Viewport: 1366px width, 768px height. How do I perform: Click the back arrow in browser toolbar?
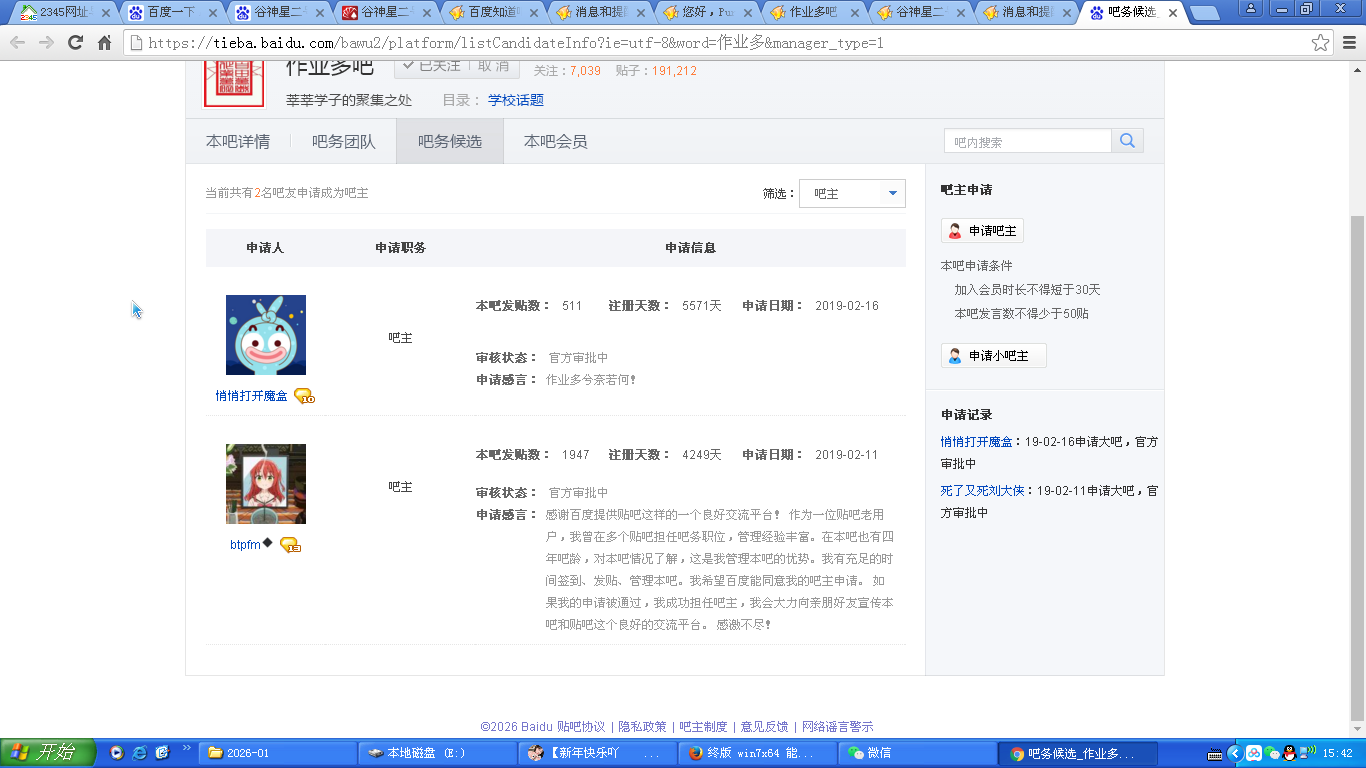point(18,43)
